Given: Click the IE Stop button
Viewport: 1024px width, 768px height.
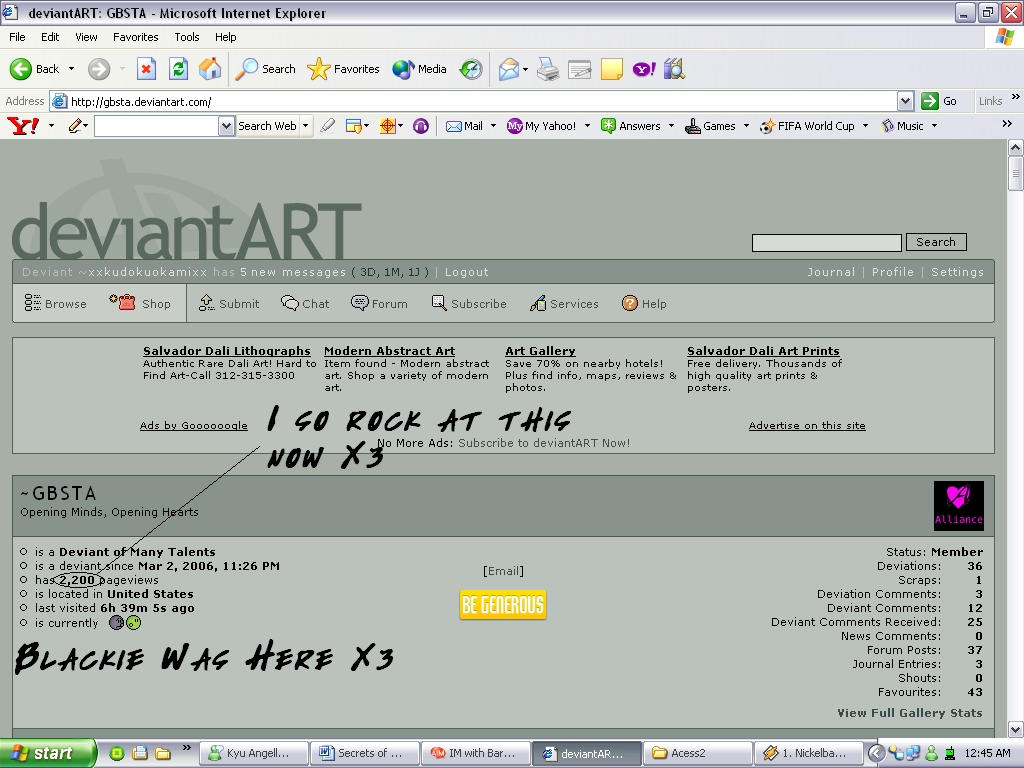Looking at the screenshot, I should 146,69.
